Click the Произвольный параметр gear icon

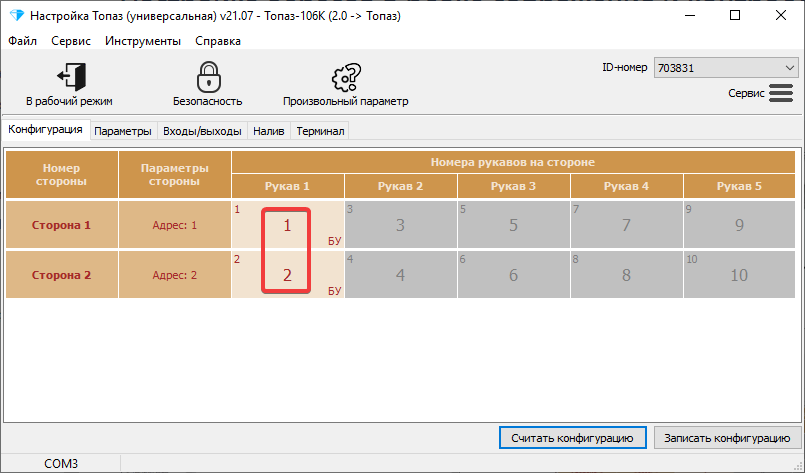coord(346,77)
